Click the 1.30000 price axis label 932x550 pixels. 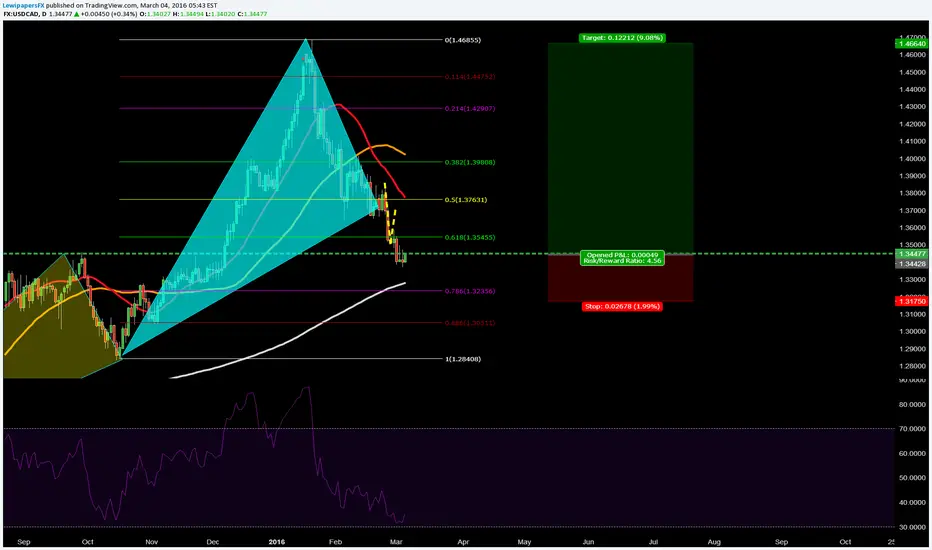click(x=912, y=331)
